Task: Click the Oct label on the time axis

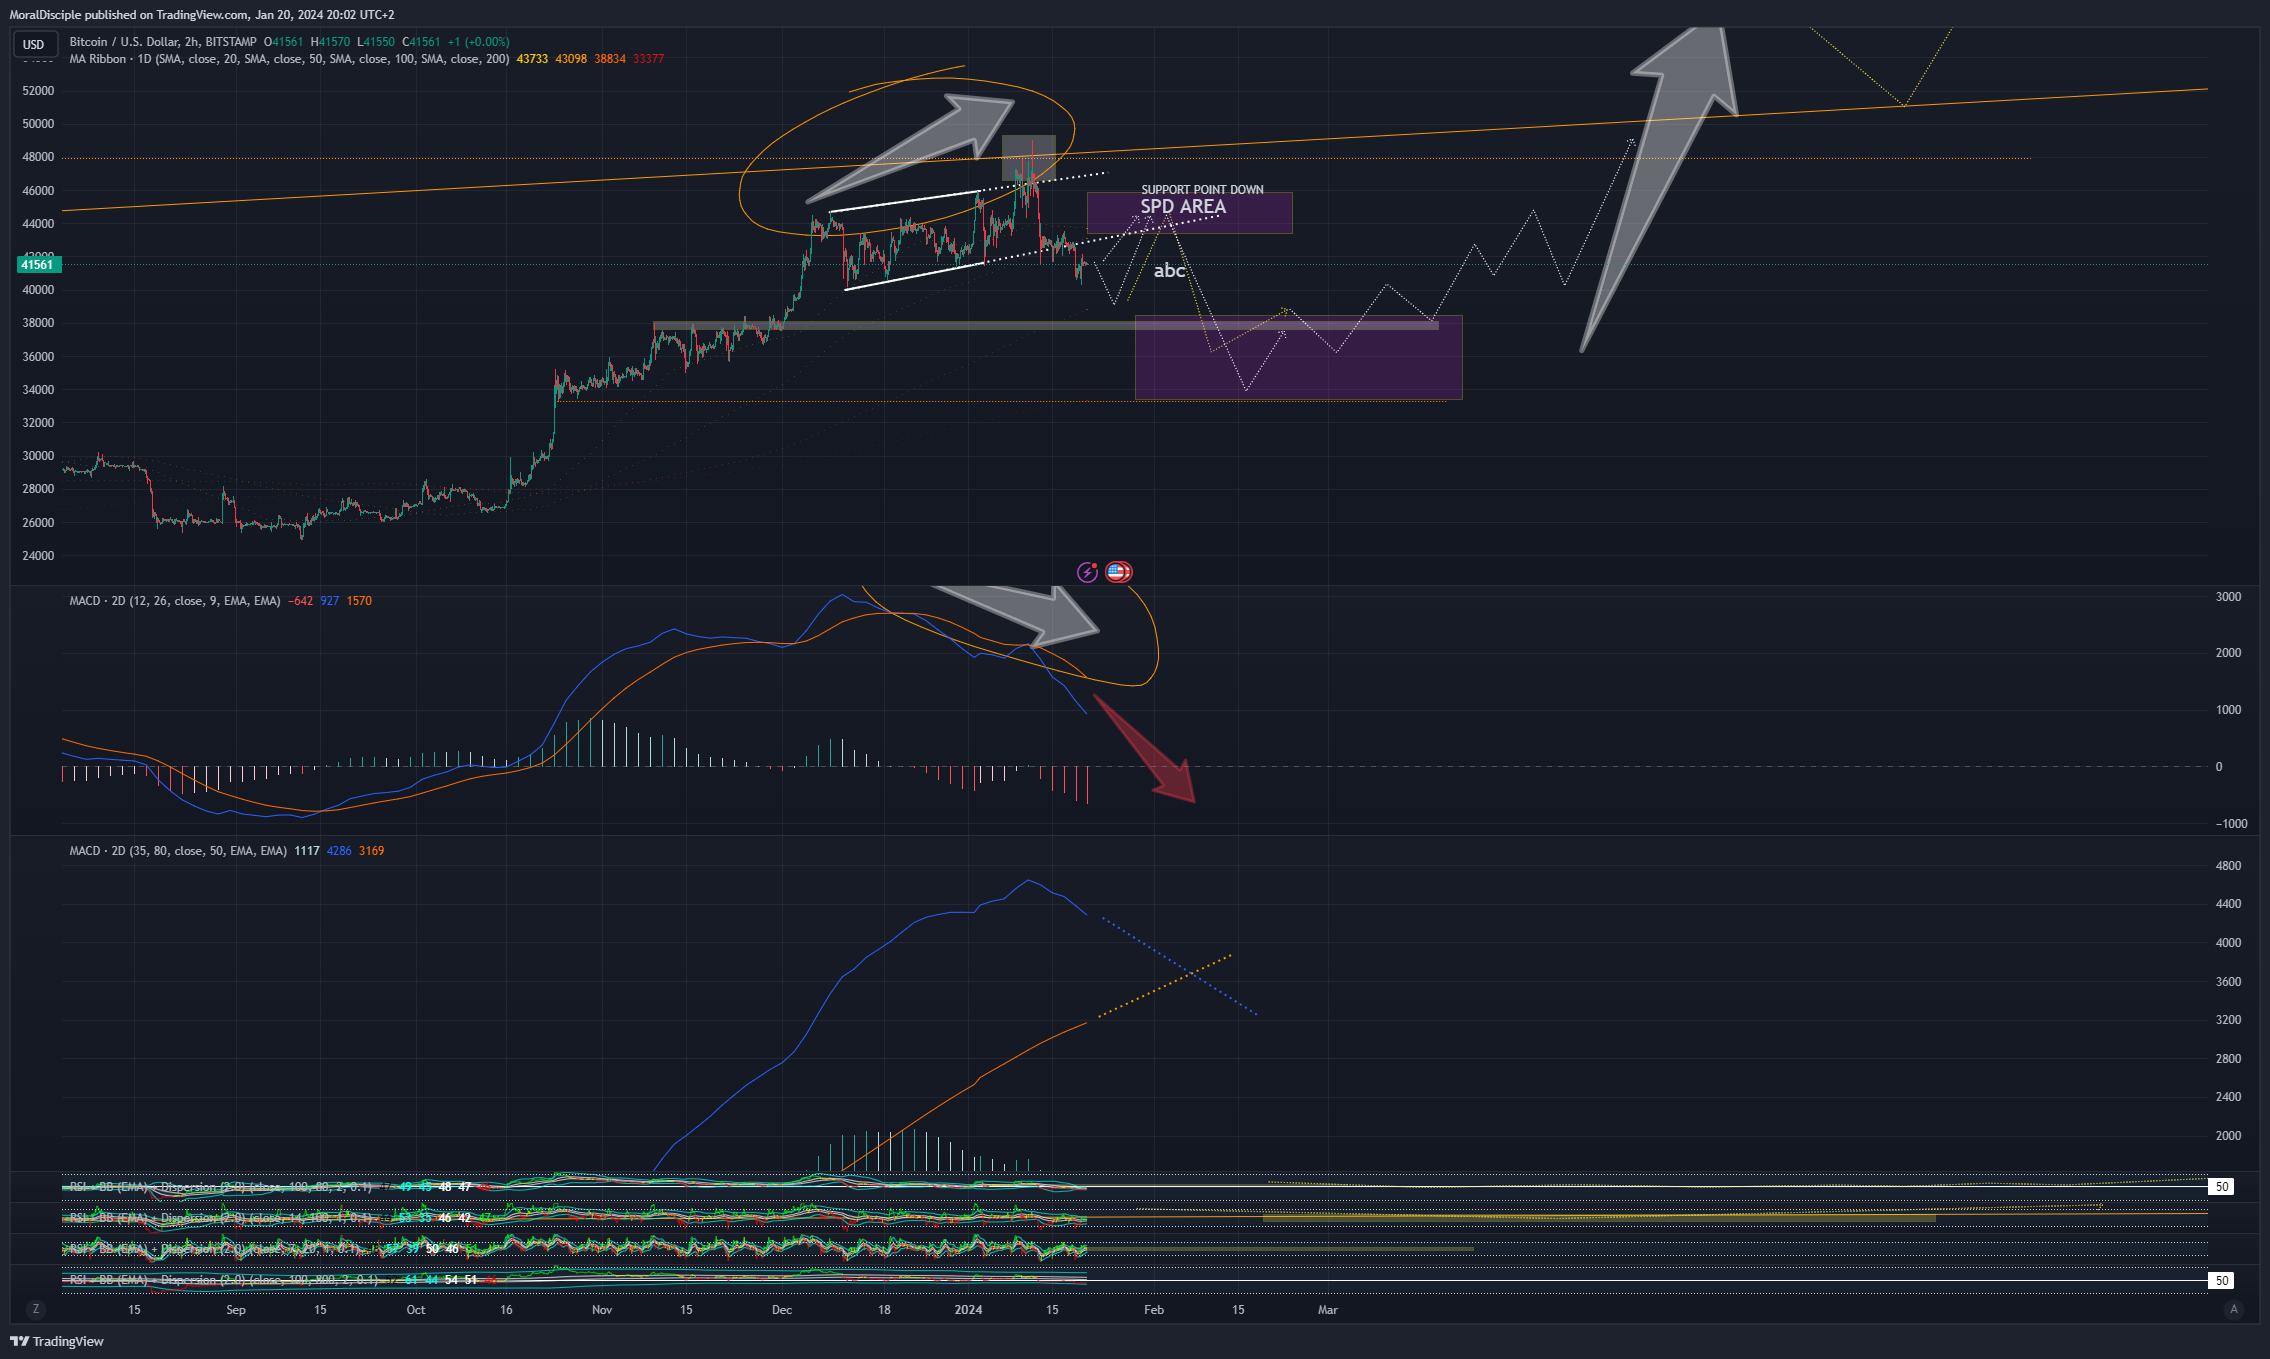Action: [416, 1310]
